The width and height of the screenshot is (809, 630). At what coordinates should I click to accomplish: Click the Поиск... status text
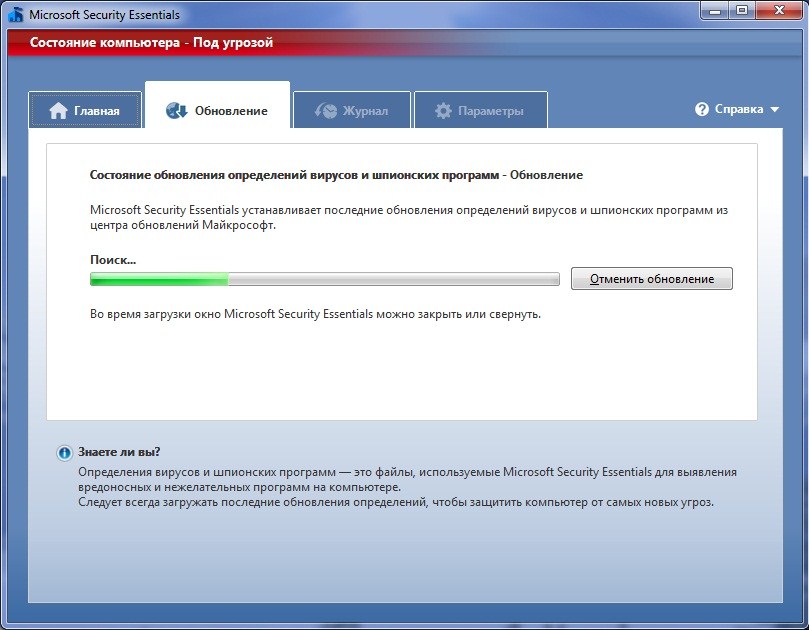click(x=113, y=260)
